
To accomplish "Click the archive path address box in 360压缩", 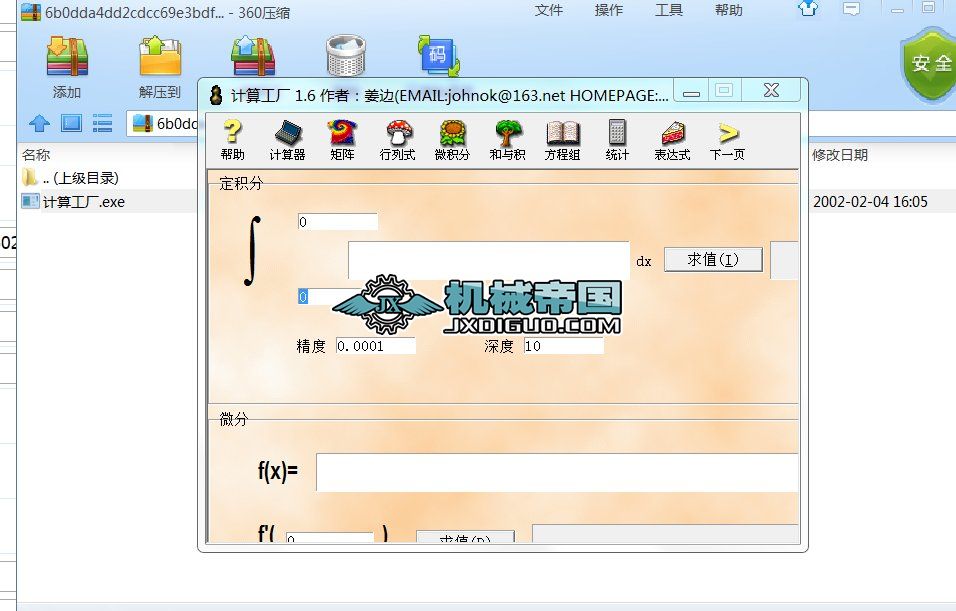I will pos(162,123).
